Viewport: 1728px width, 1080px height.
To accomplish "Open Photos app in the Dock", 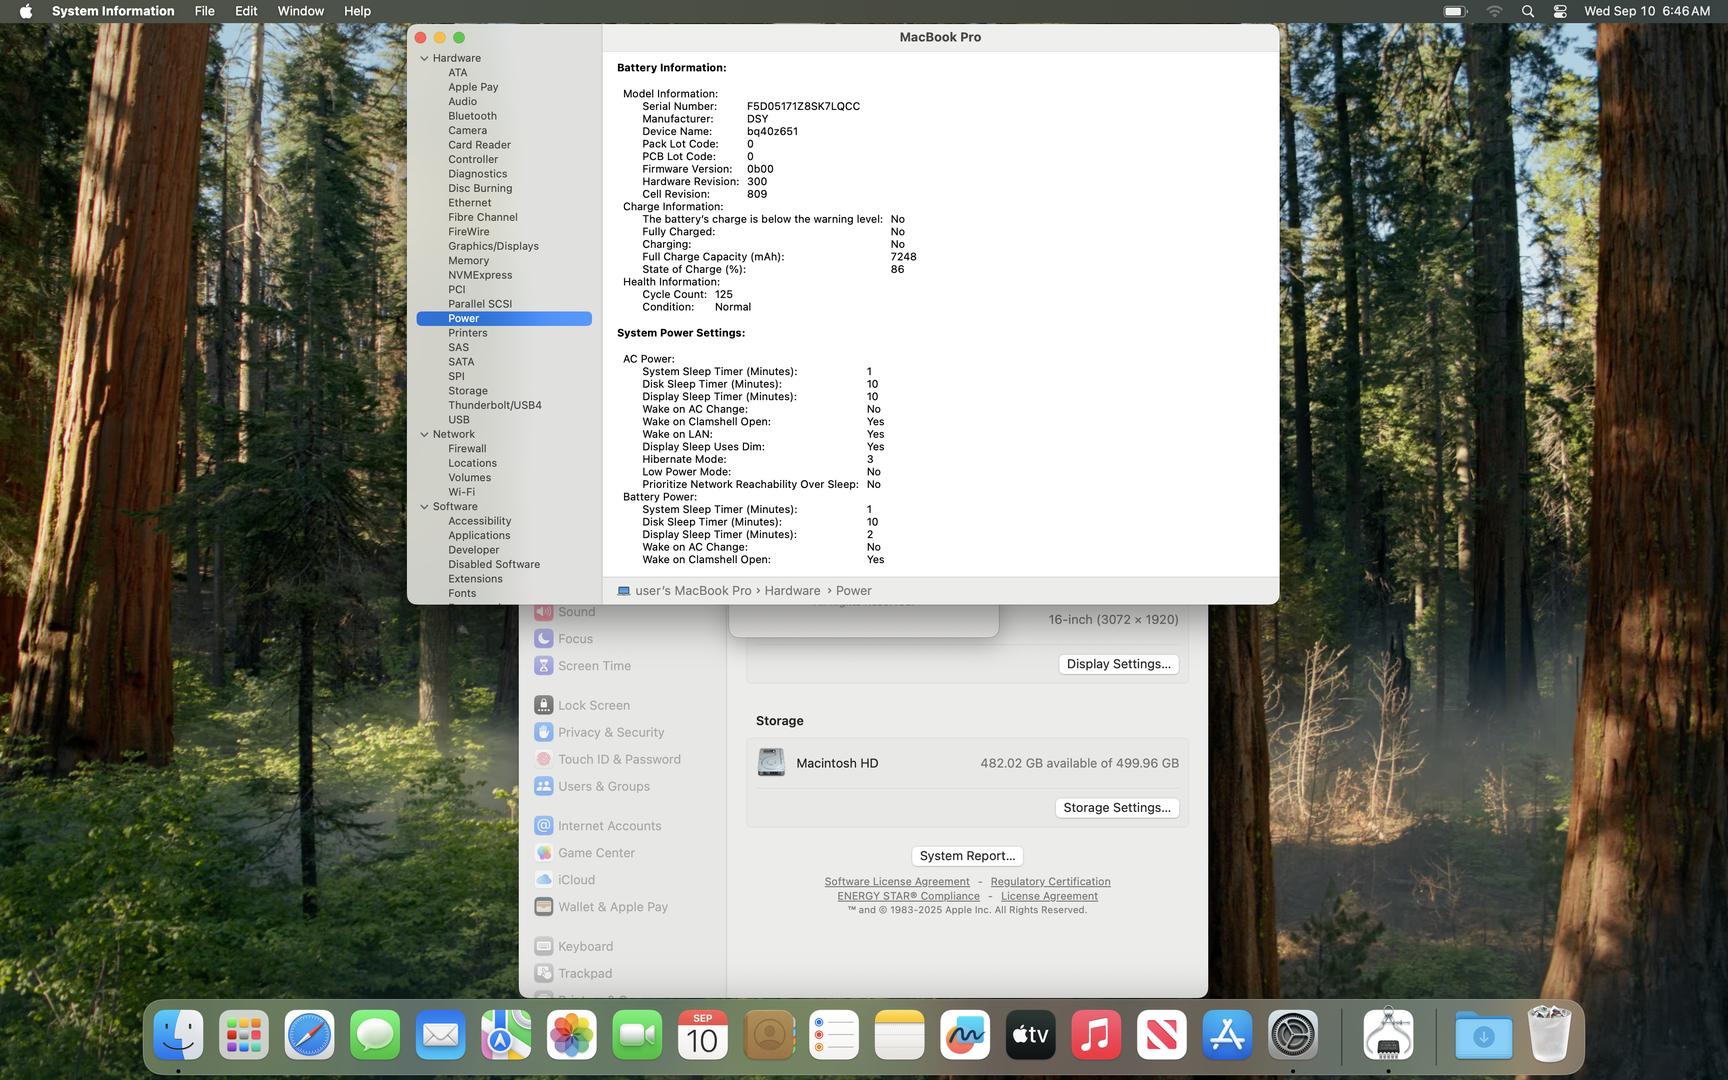I will (x=572, y=1035).
